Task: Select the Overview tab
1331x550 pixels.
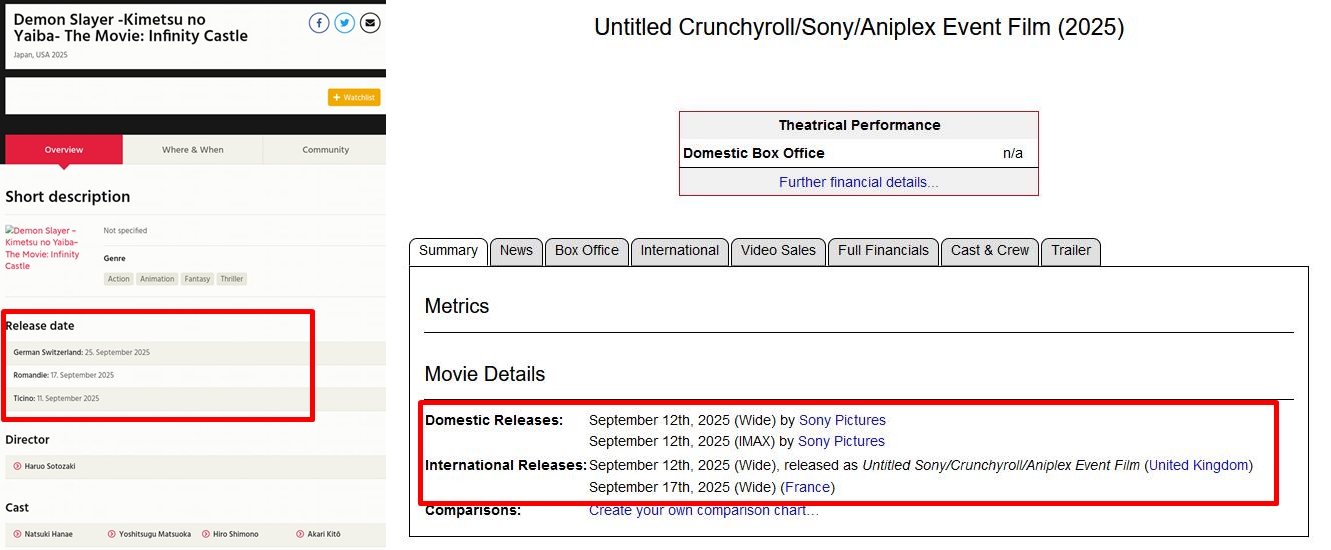Action: coord(64,150)
